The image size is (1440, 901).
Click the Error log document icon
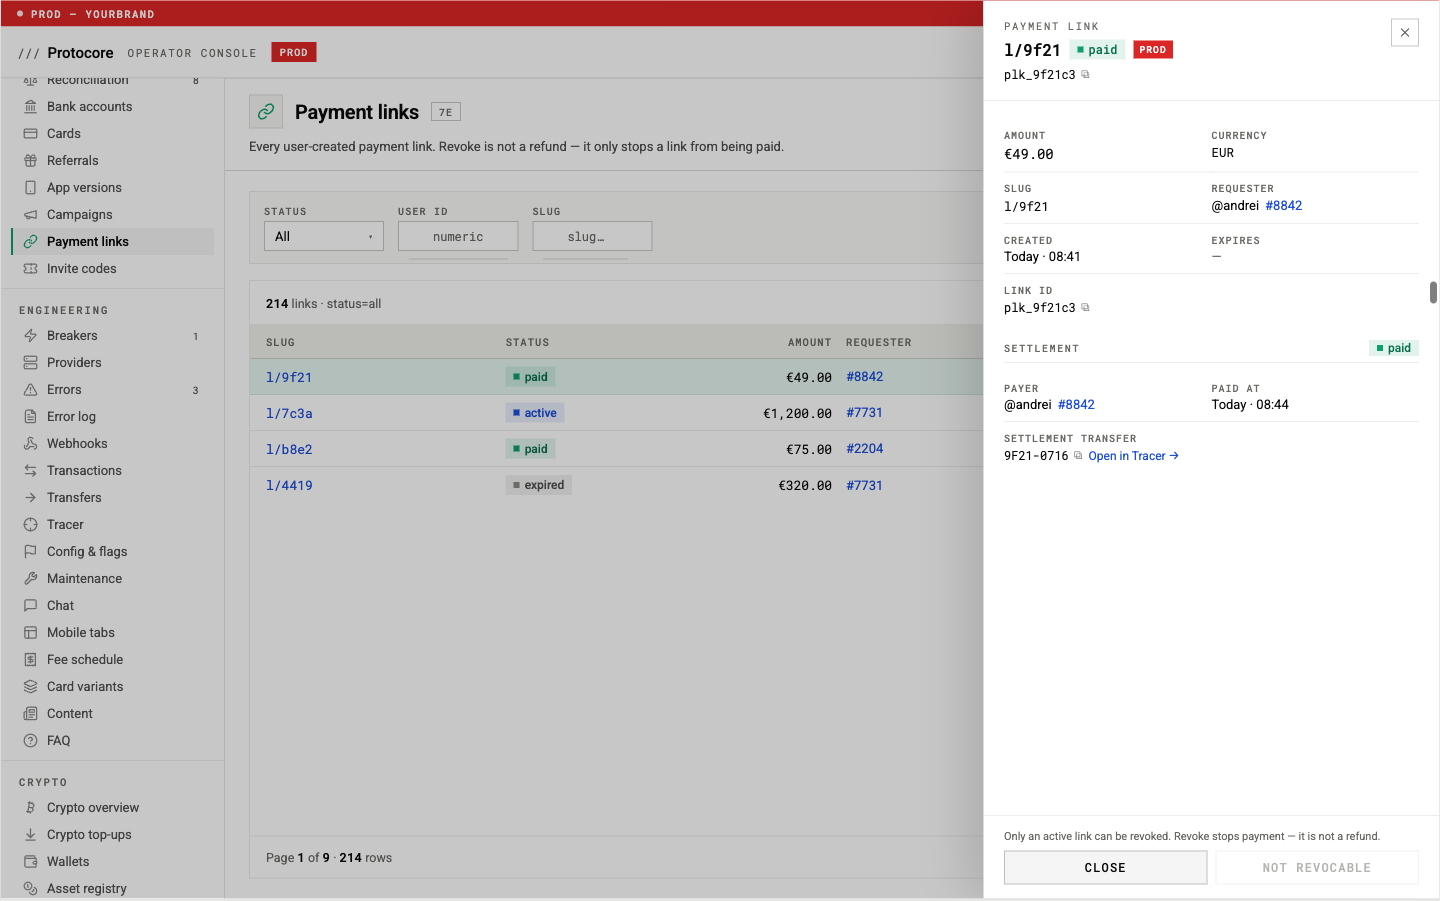(x=30, y=417)
